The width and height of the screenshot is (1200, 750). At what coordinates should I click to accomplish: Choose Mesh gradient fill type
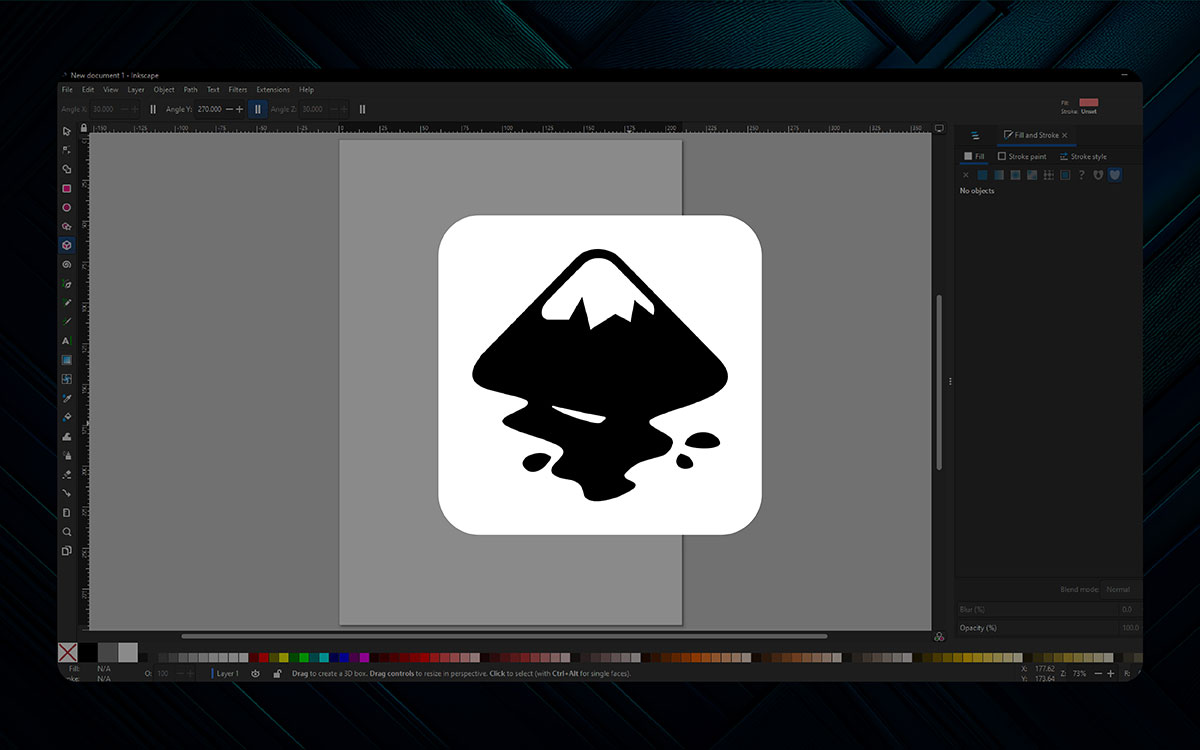coord(1032,175)
